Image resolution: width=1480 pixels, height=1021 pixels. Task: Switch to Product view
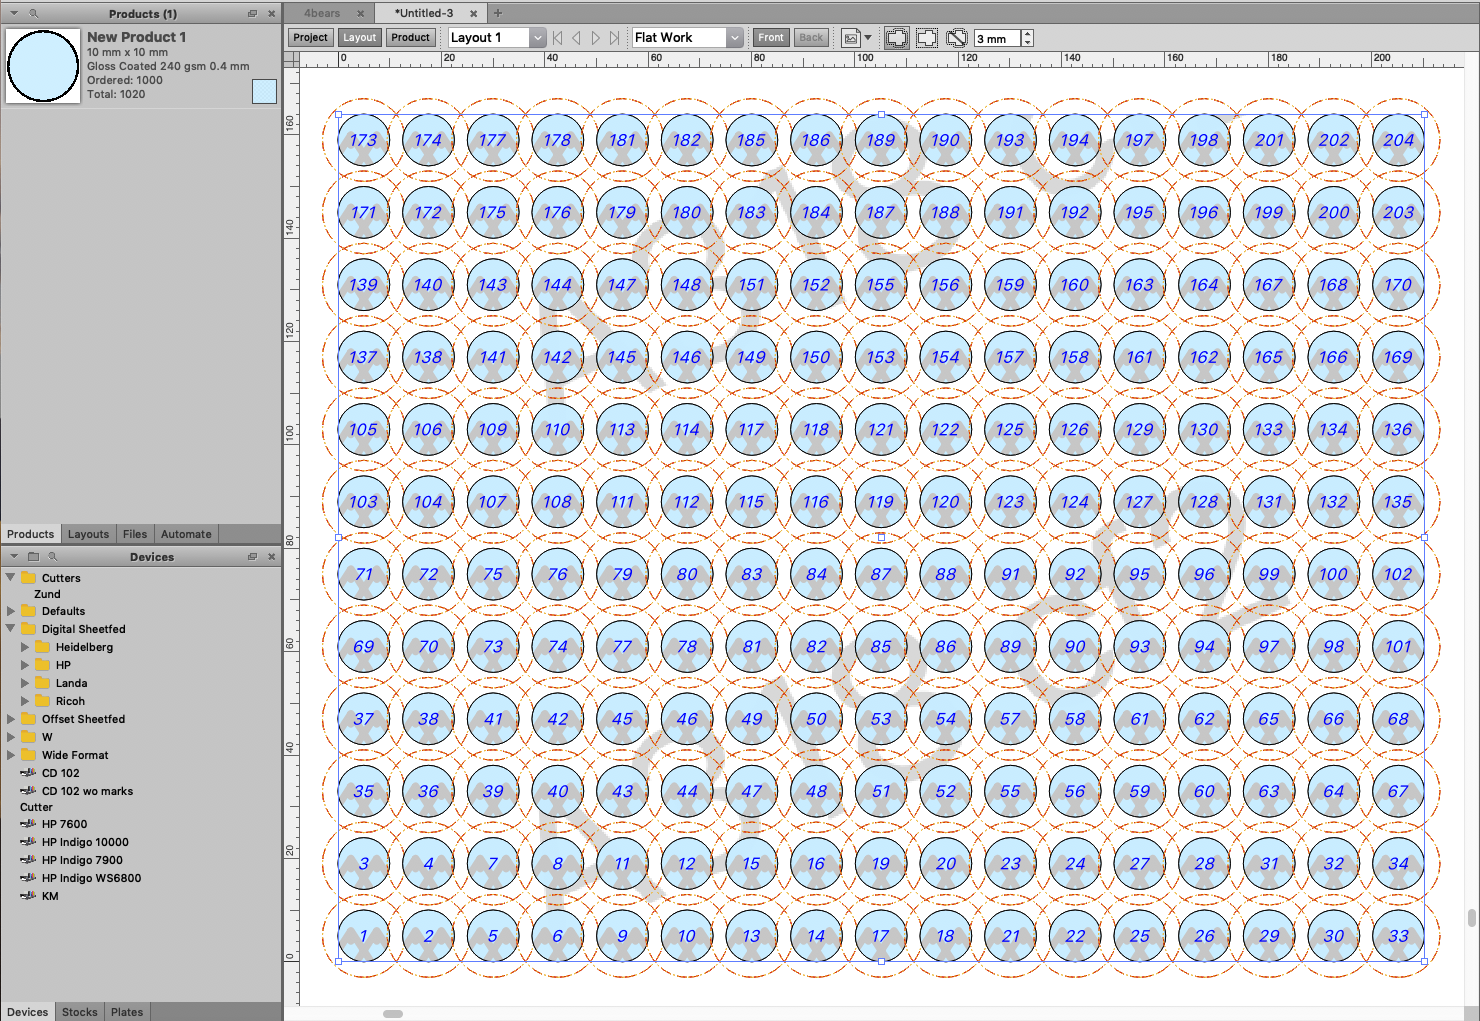point(410,38)
